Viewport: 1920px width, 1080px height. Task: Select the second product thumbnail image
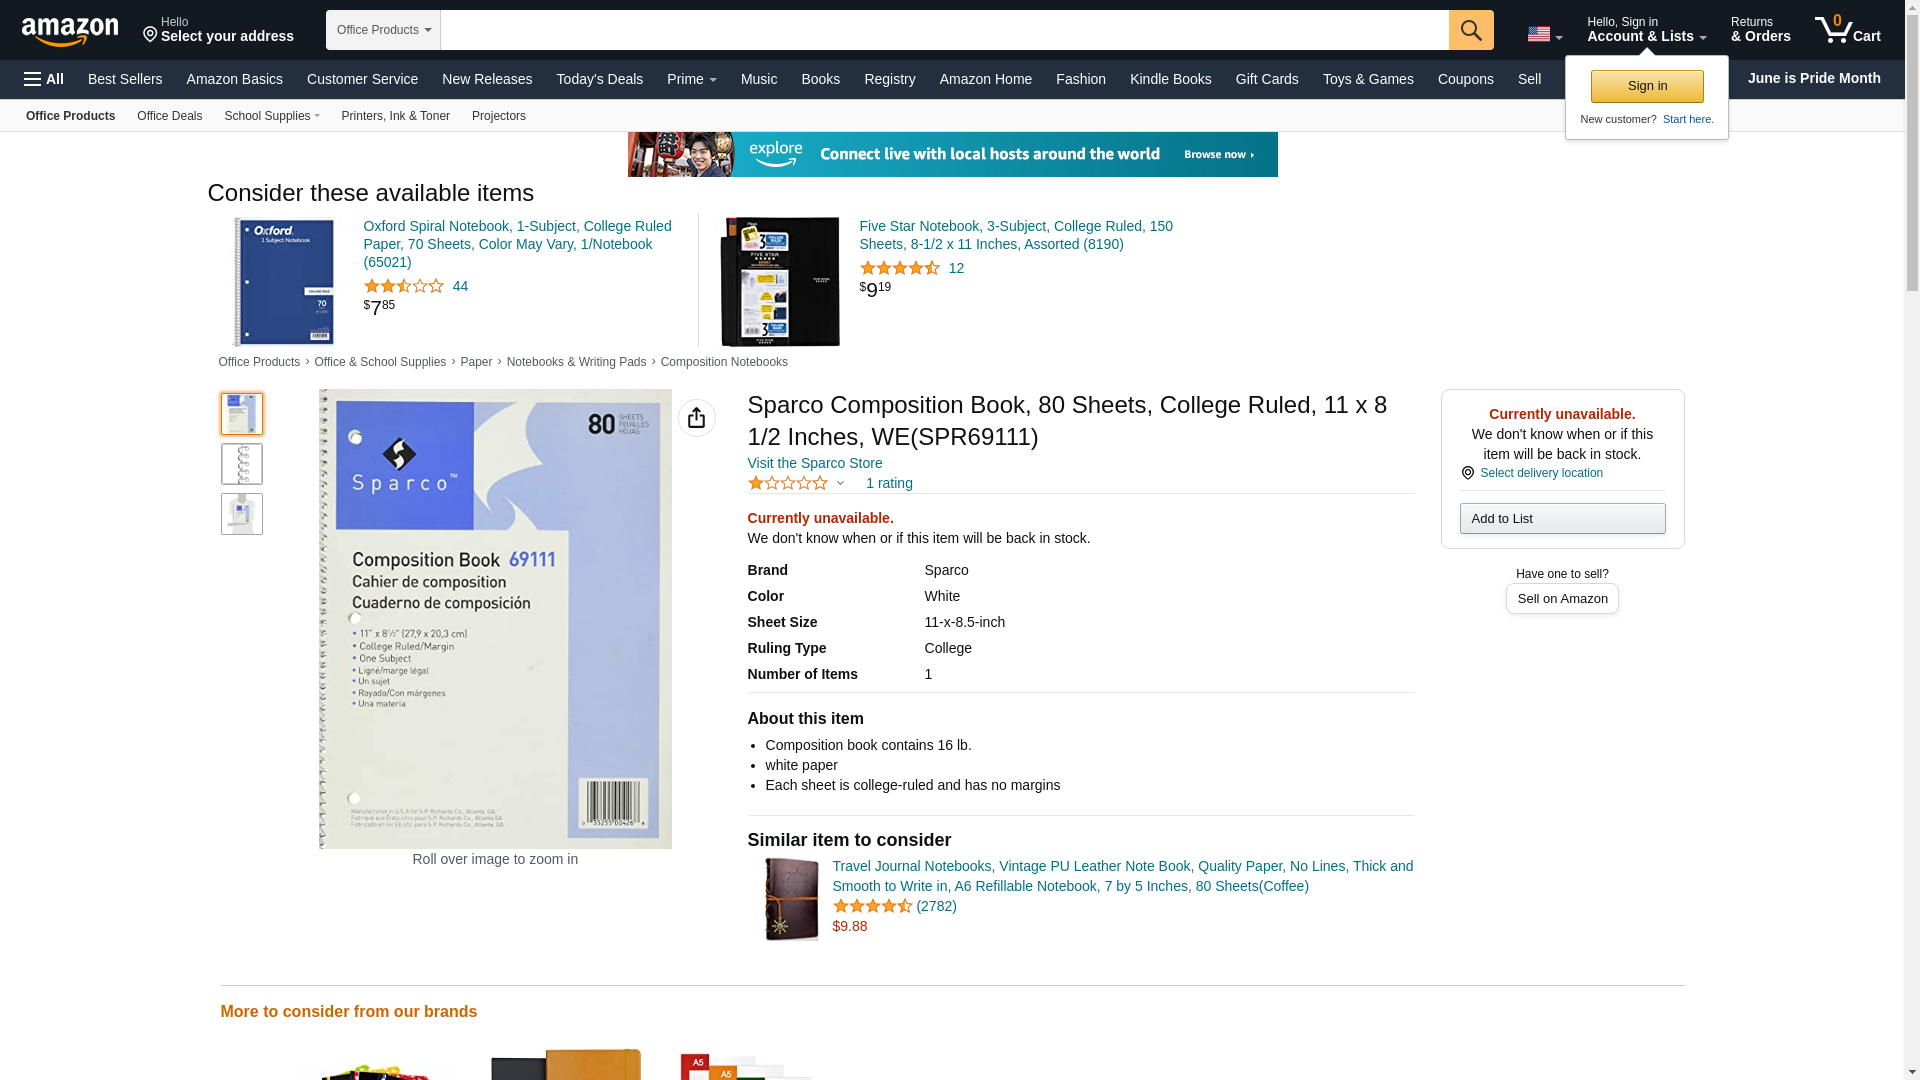(x=241, y=464)
